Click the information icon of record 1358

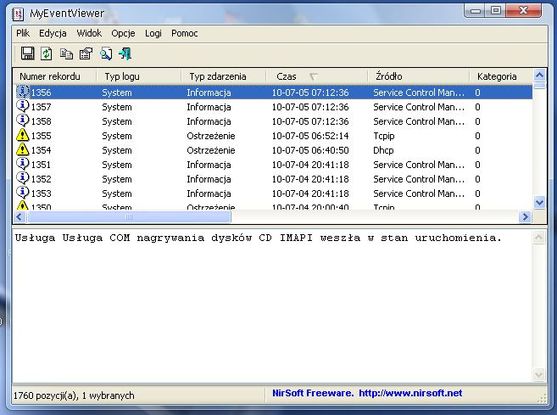tap(22, 121)
